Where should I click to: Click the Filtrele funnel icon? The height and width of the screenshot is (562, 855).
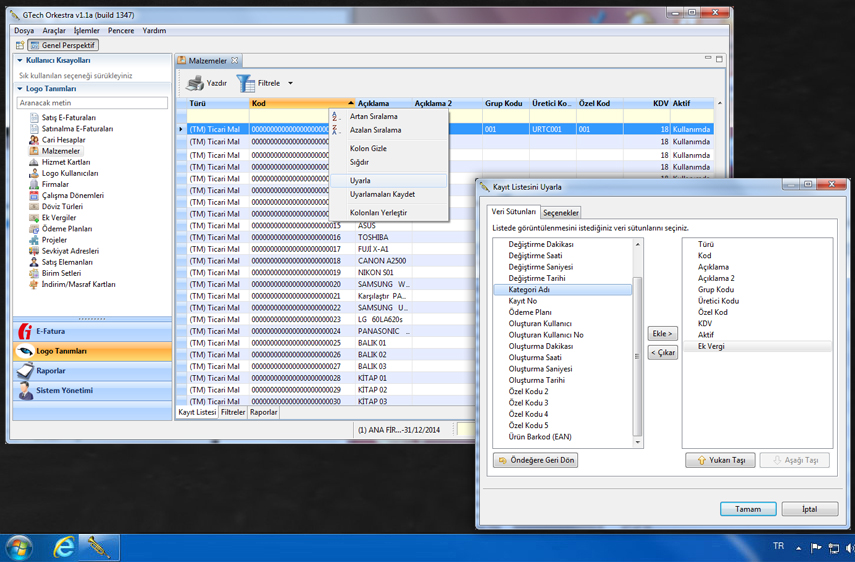pos(246,83)
